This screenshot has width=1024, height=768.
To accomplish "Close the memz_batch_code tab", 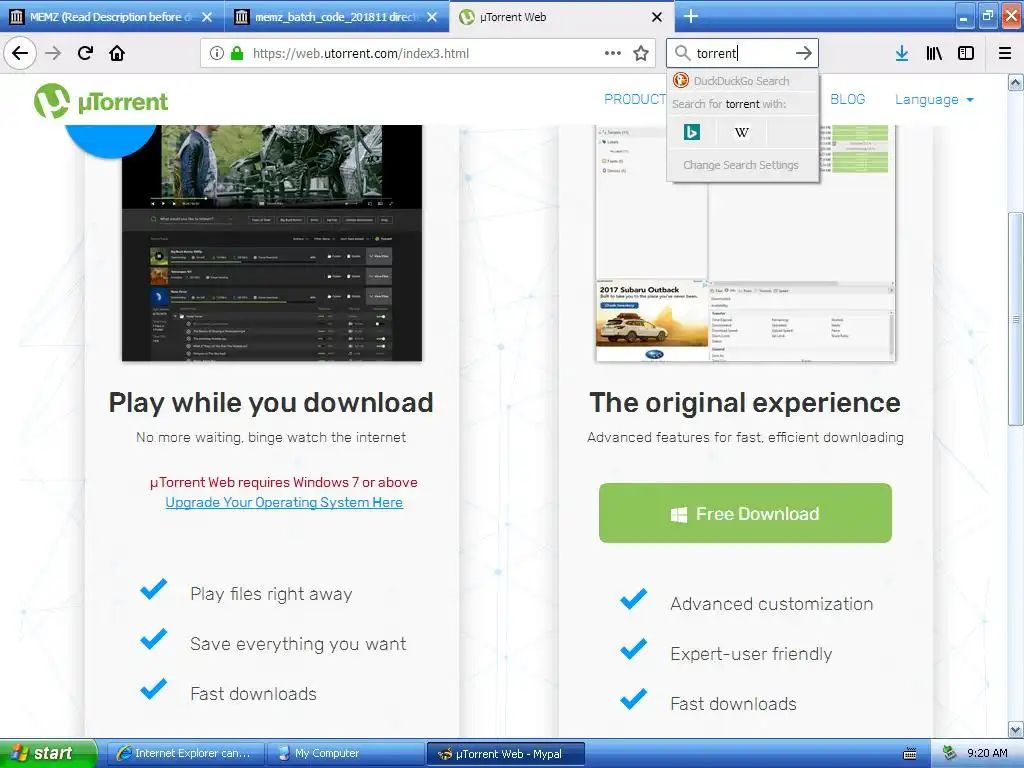I will [432, 17].
